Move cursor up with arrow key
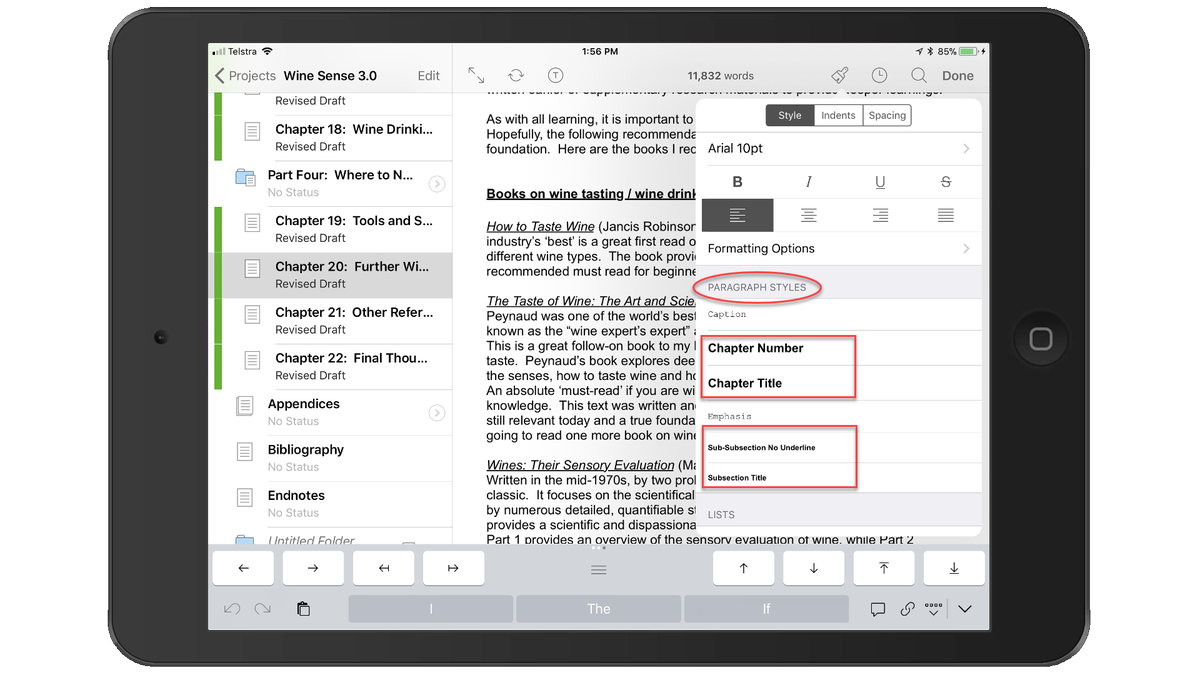1200x675 pixels. [x=743, y=568]
